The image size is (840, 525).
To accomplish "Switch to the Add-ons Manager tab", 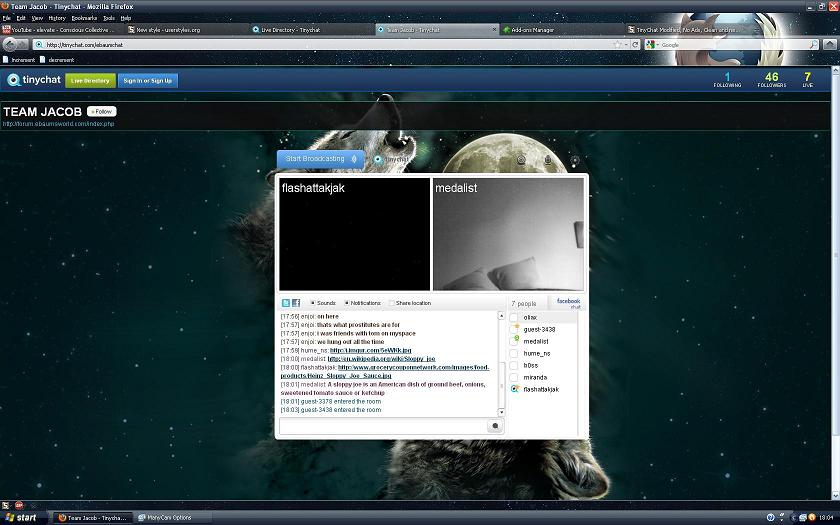I will (560, 30).
